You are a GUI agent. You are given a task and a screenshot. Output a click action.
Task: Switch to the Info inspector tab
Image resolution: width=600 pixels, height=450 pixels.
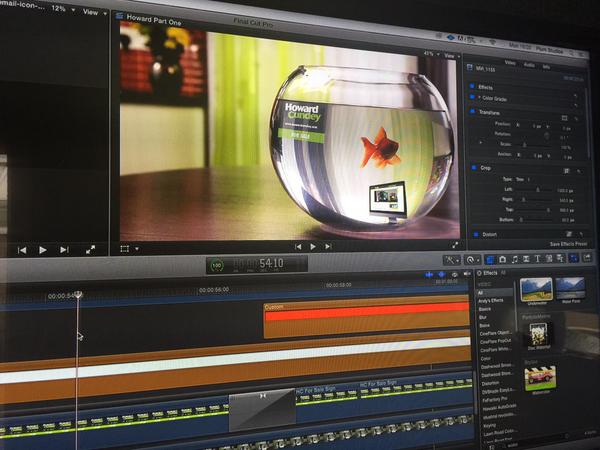(x=546, y=67)
